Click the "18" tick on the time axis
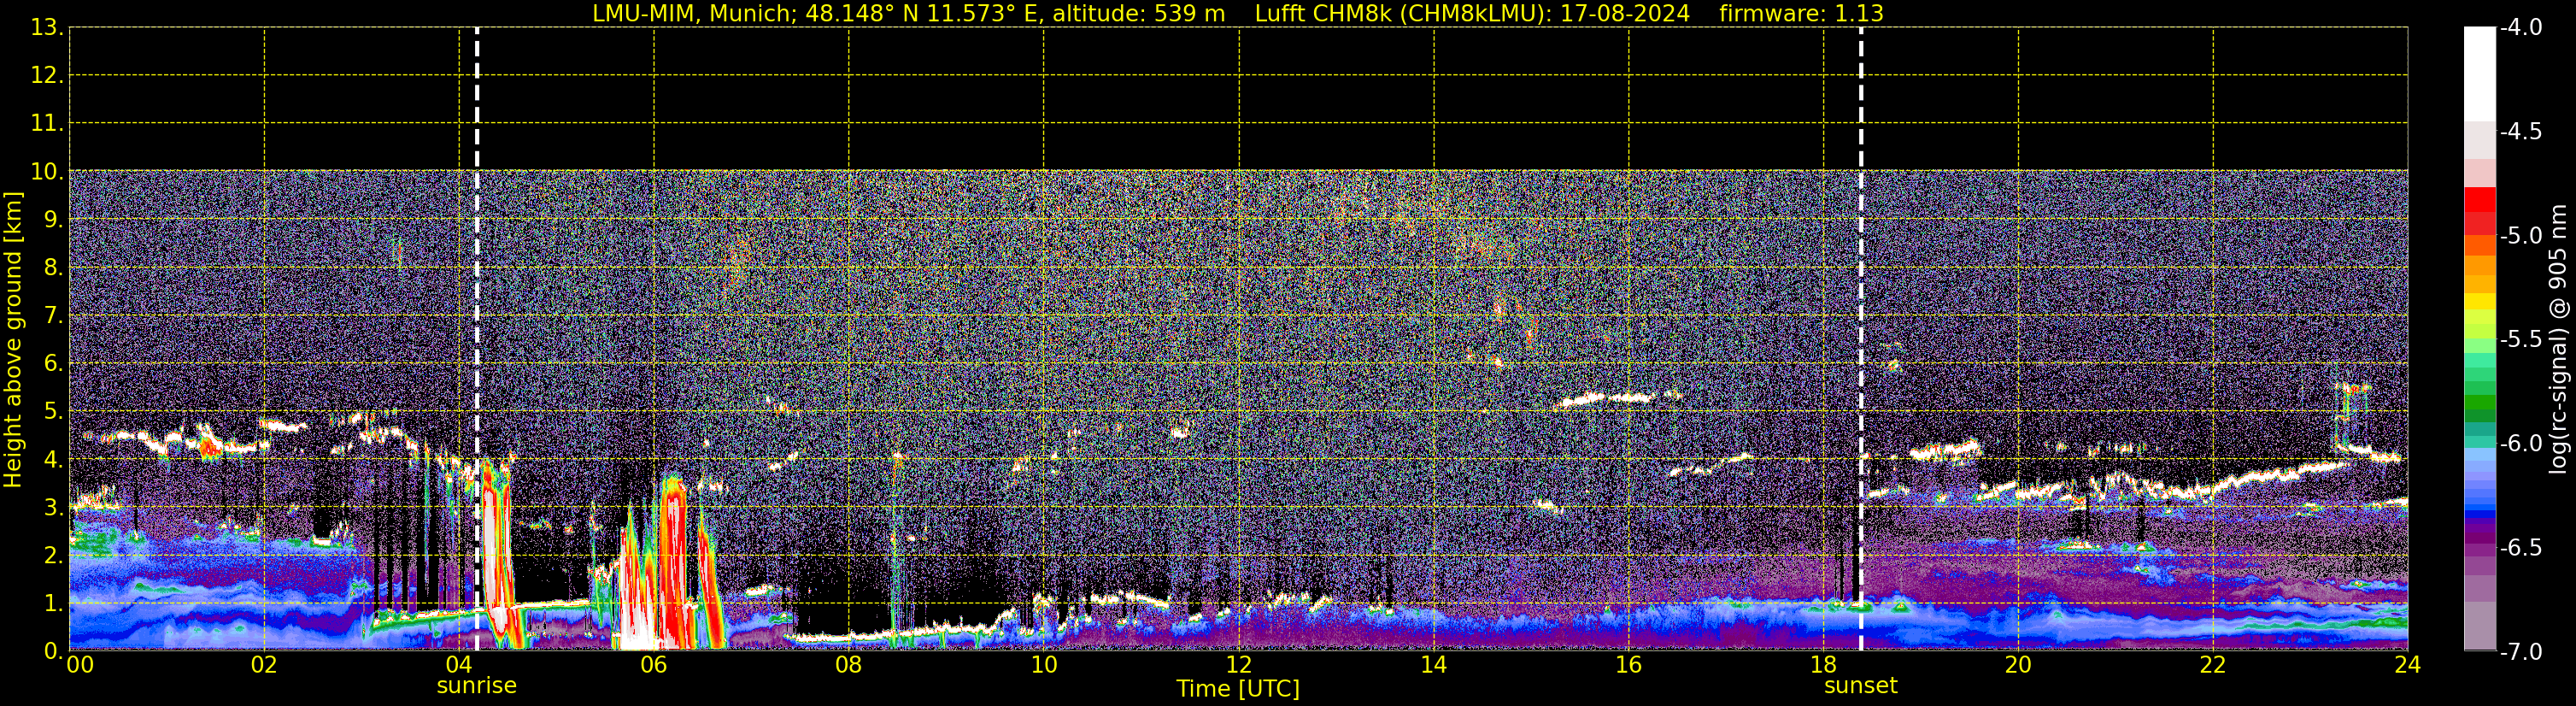The height and width of the screenshot is (706, 2576). [x=1824, y=666]
